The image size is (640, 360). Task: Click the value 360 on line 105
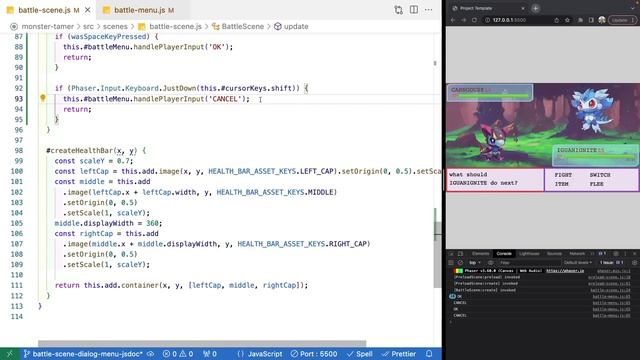coord(152,223)
